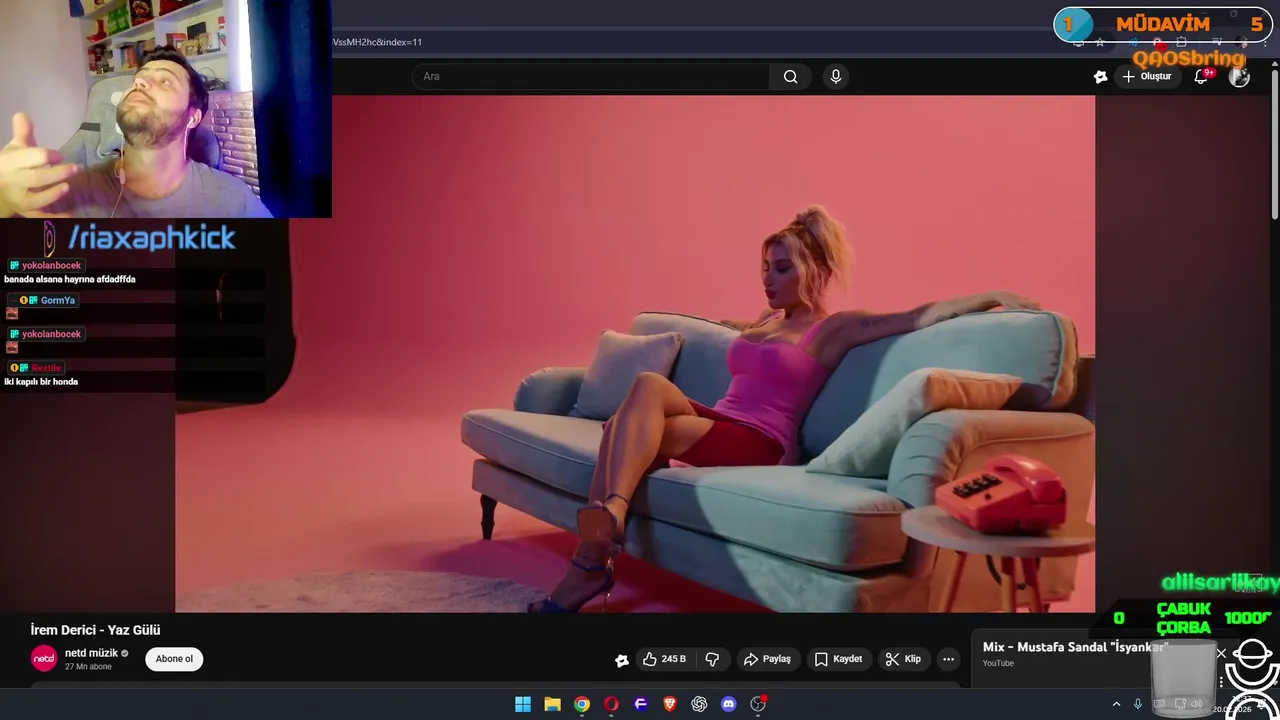Viewport: 1280px width, 720px height.
Task: Create a clip with the Klip button
Action: click(x=903, y=659)
